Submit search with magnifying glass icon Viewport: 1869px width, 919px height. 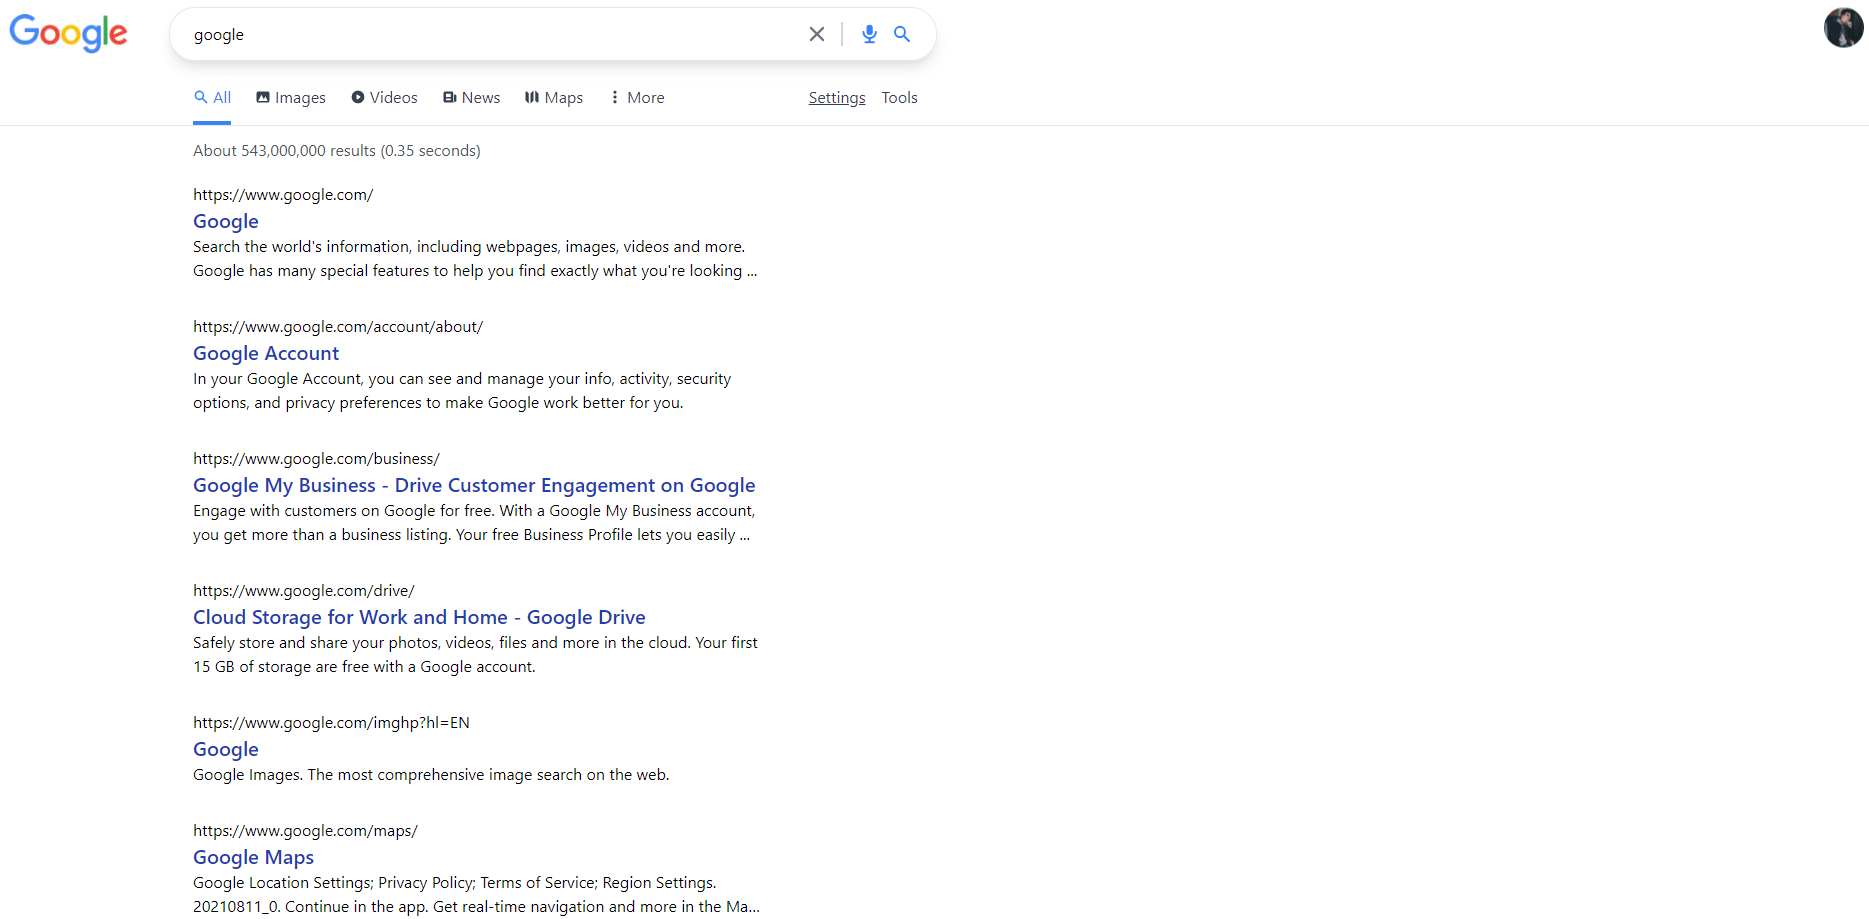[x=902, y=34]
